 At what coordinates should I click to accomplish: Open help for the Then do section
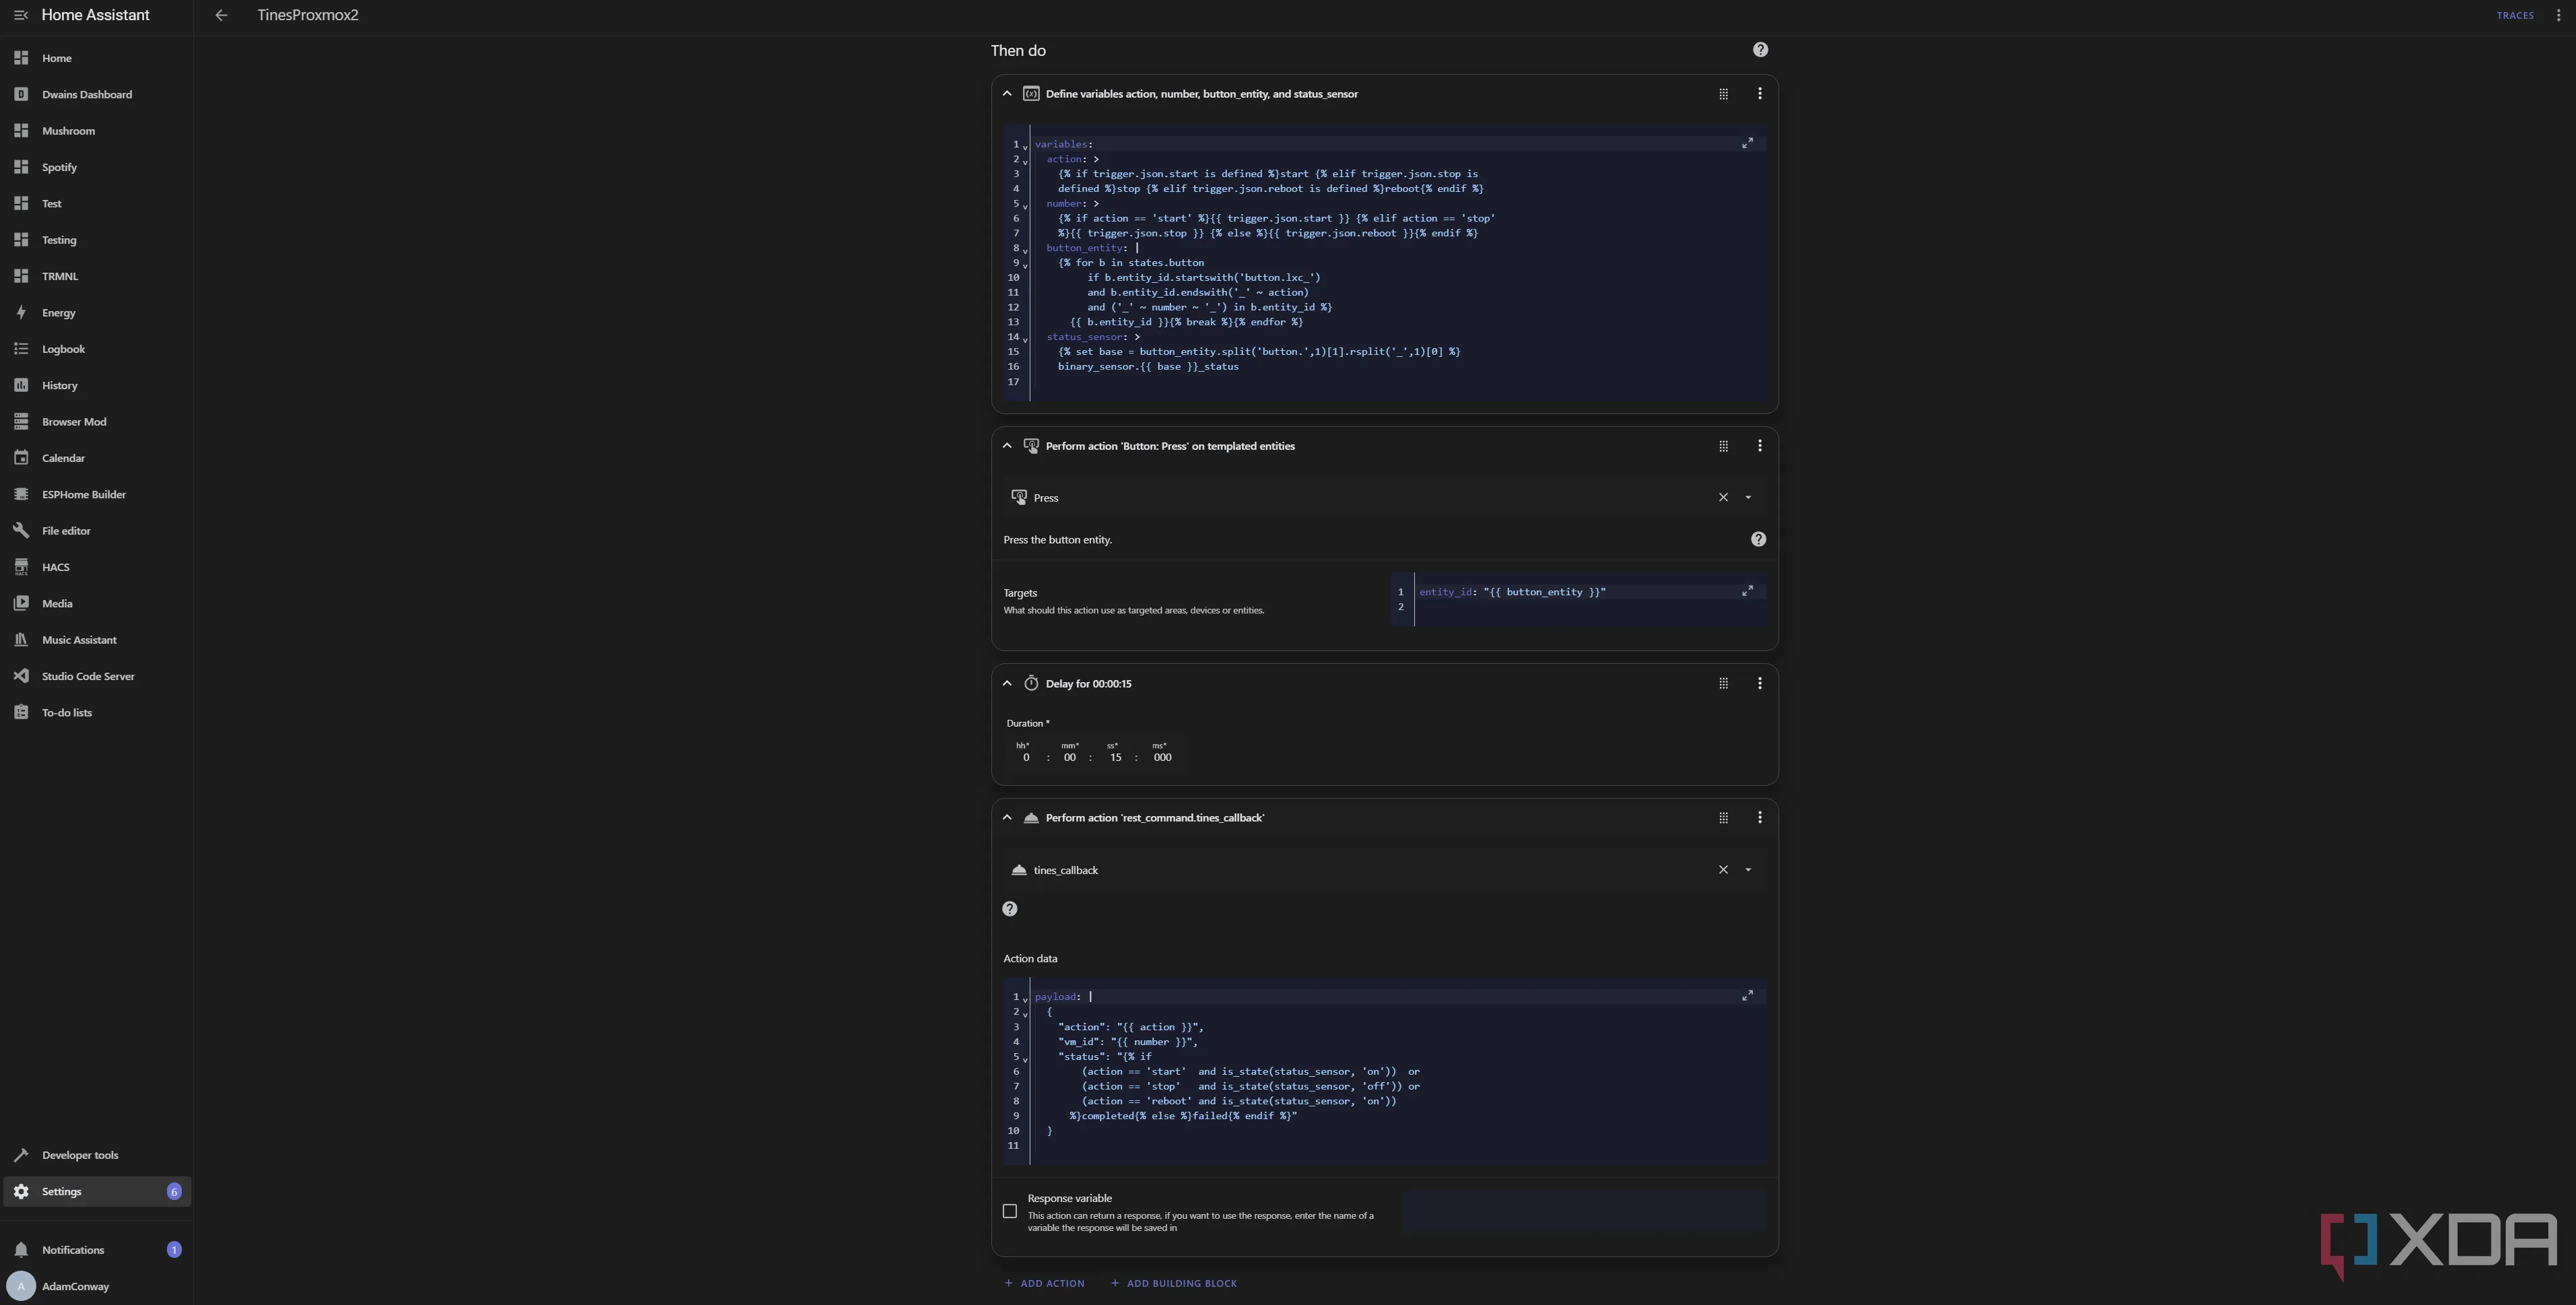(1760, 50)
